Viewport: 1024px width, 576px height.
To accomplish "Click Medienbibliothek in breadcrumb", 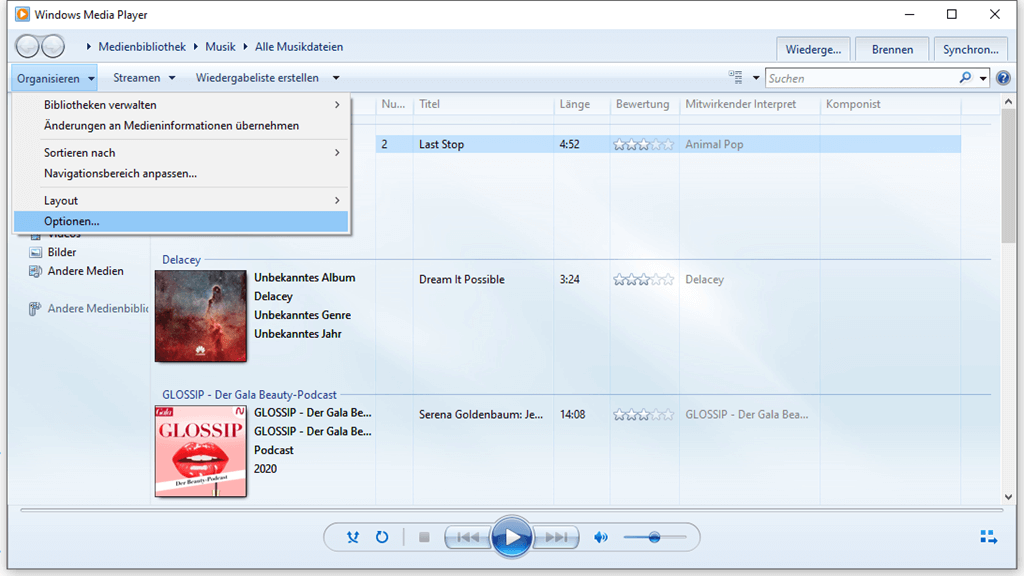I will [x=142, y=47].
